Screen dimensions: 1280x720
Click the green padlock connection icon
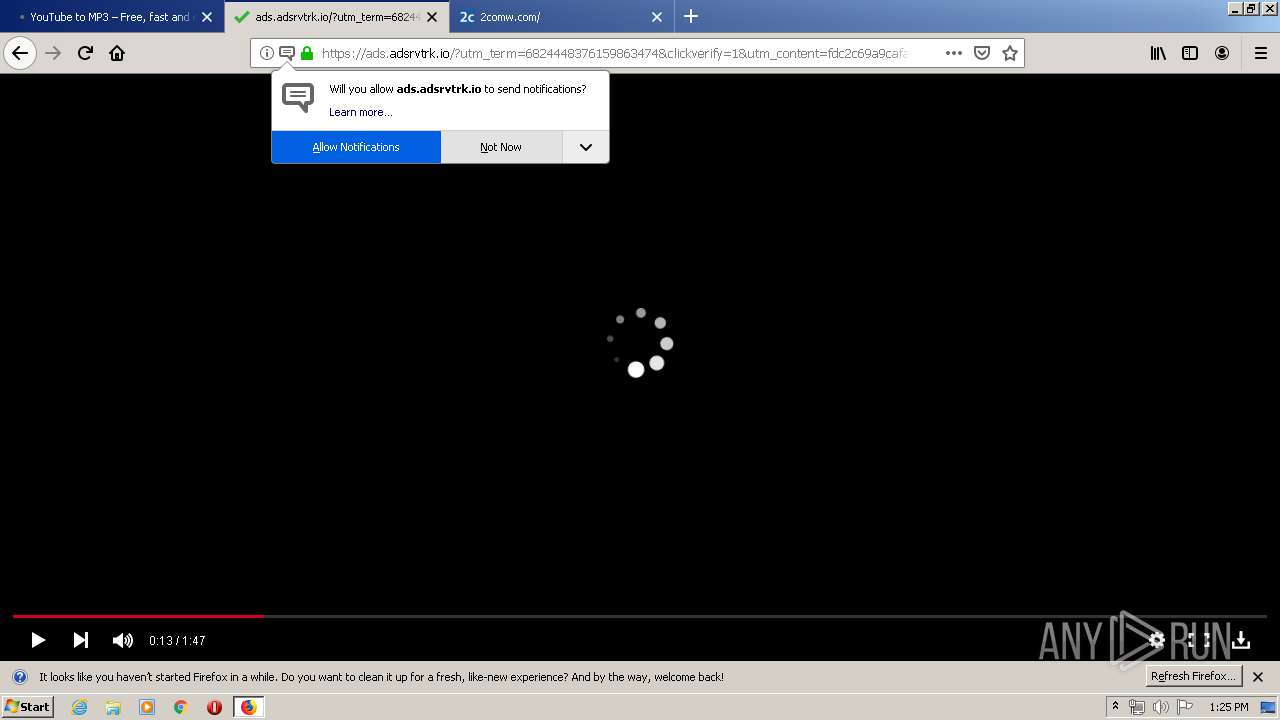point(307,53)
